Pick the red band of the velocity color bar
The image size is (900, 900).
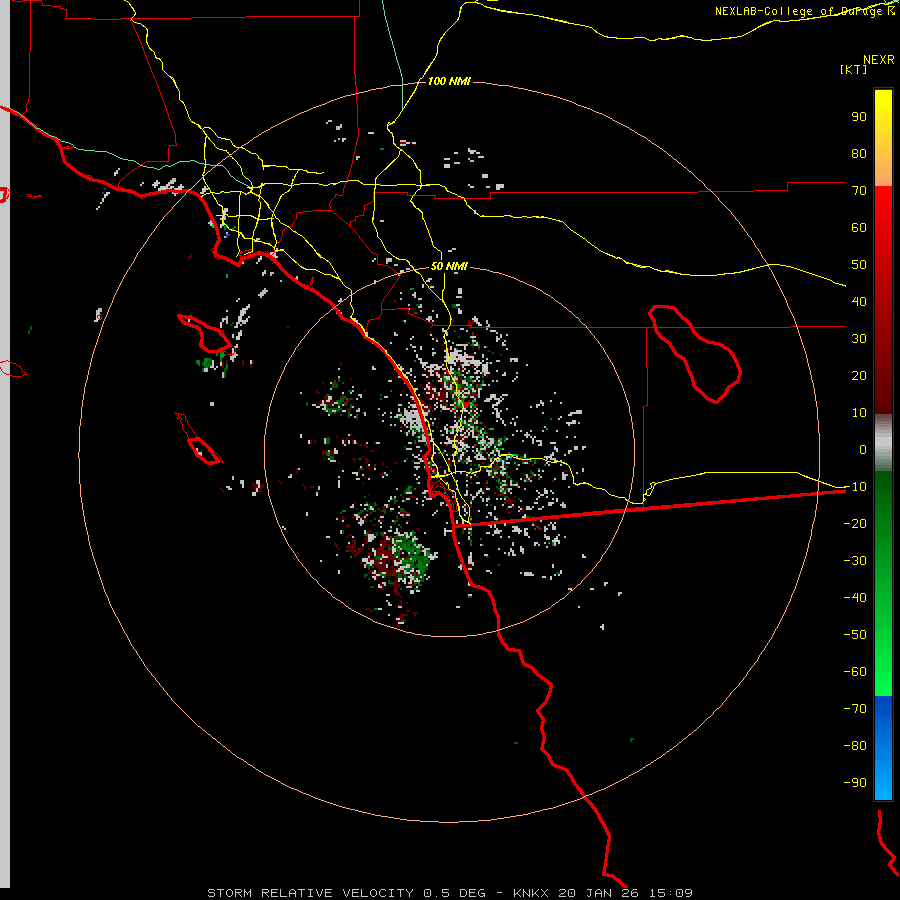[883, 300]
